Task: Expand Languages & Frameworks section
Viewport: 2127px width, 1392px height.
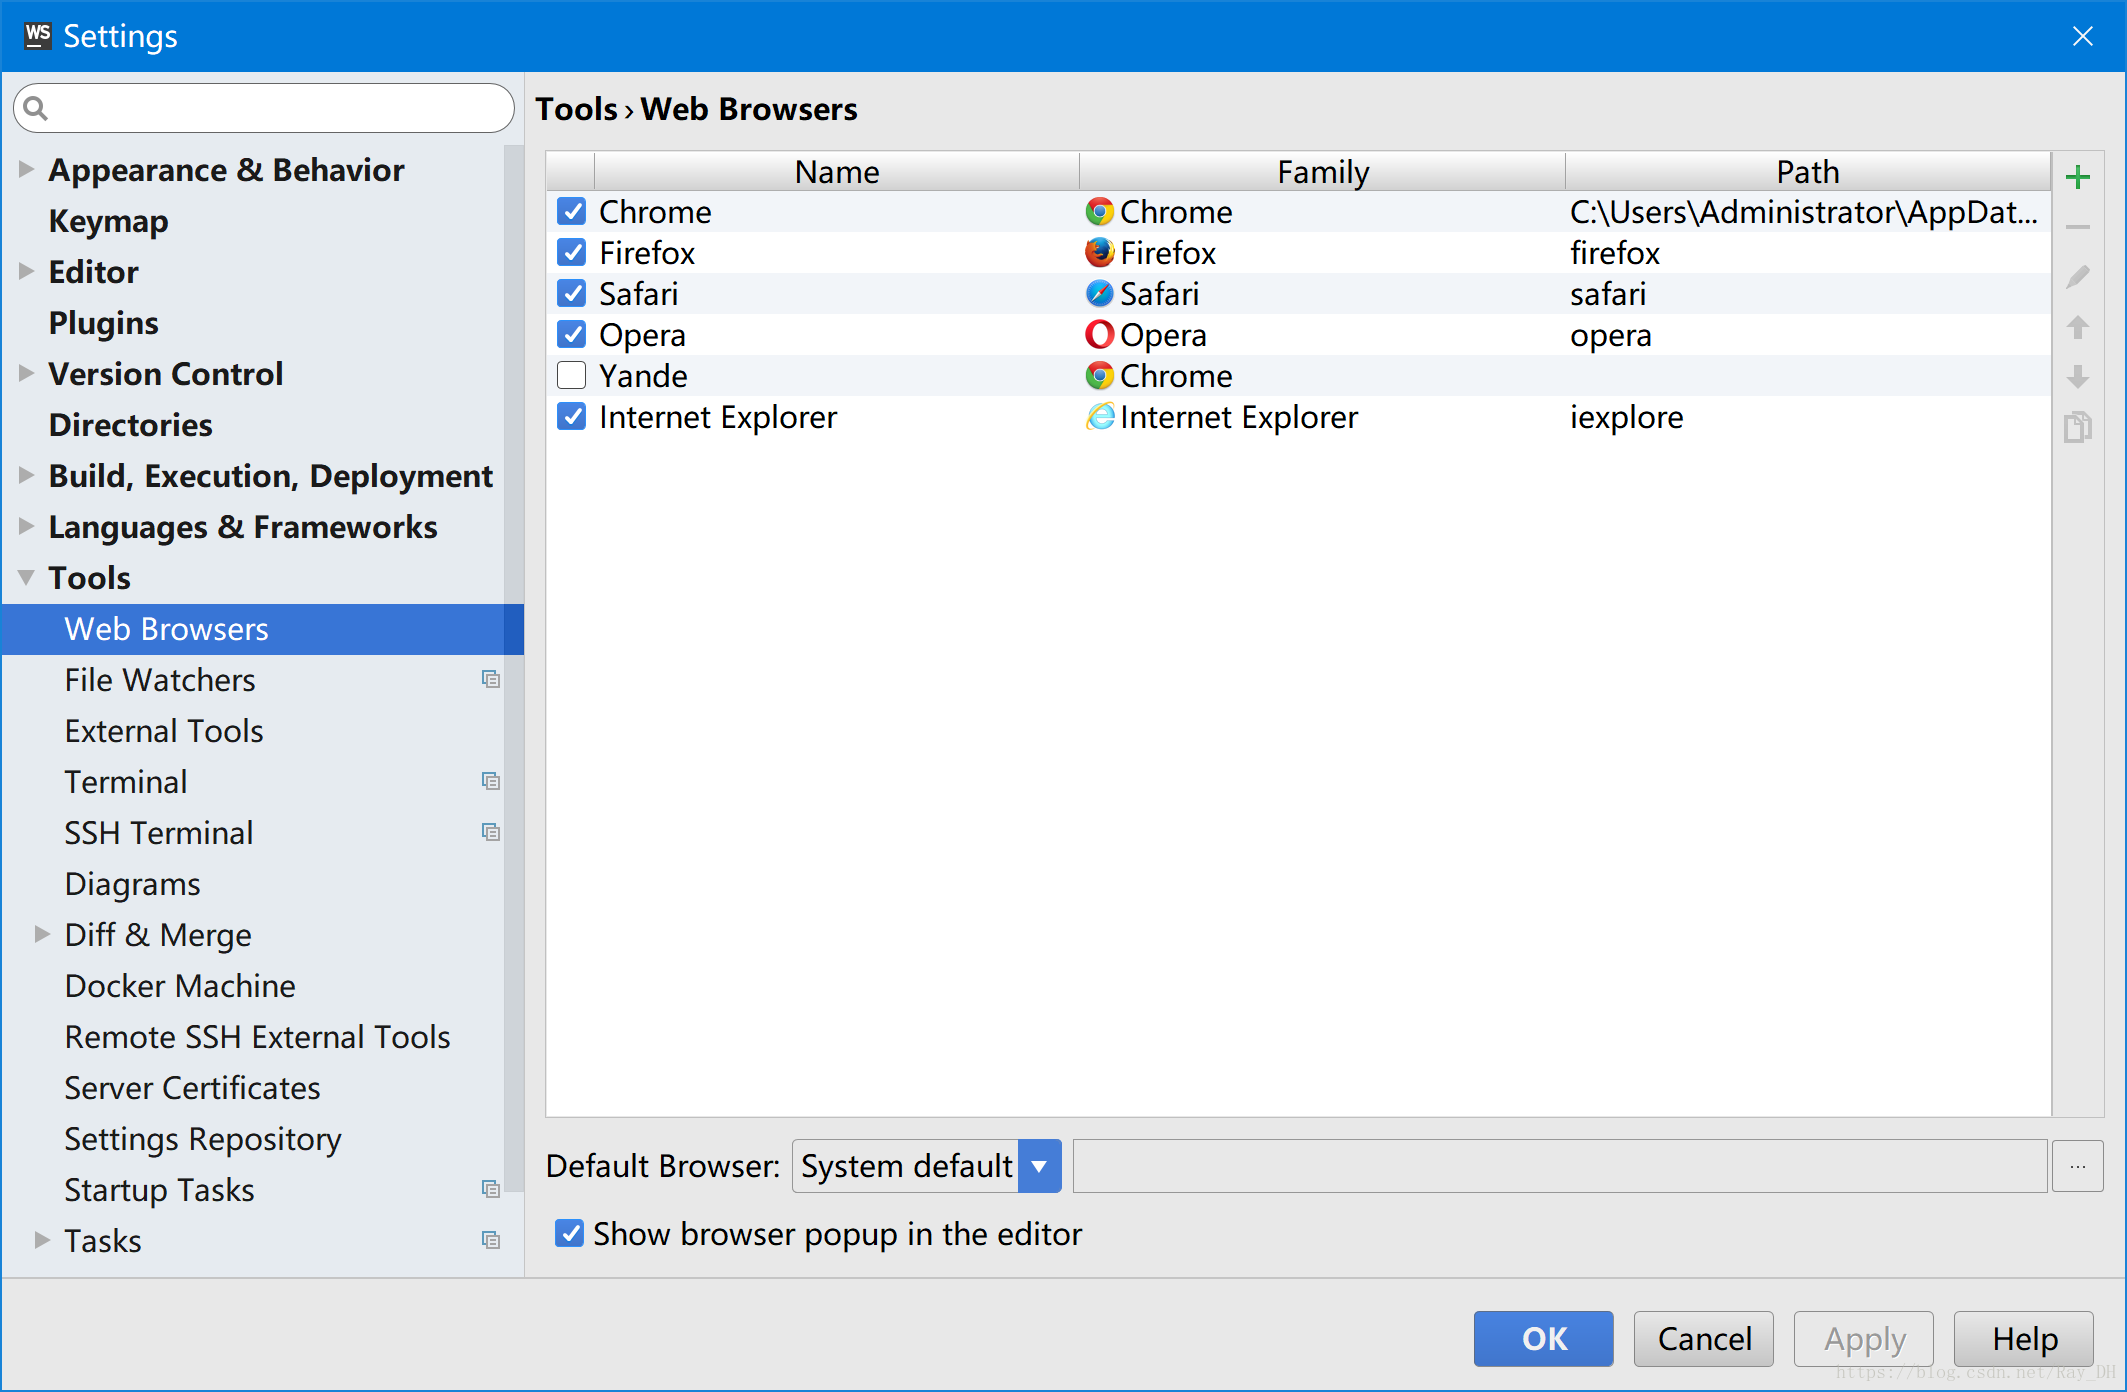Action: pyautogui.click(x=26, y=527)
